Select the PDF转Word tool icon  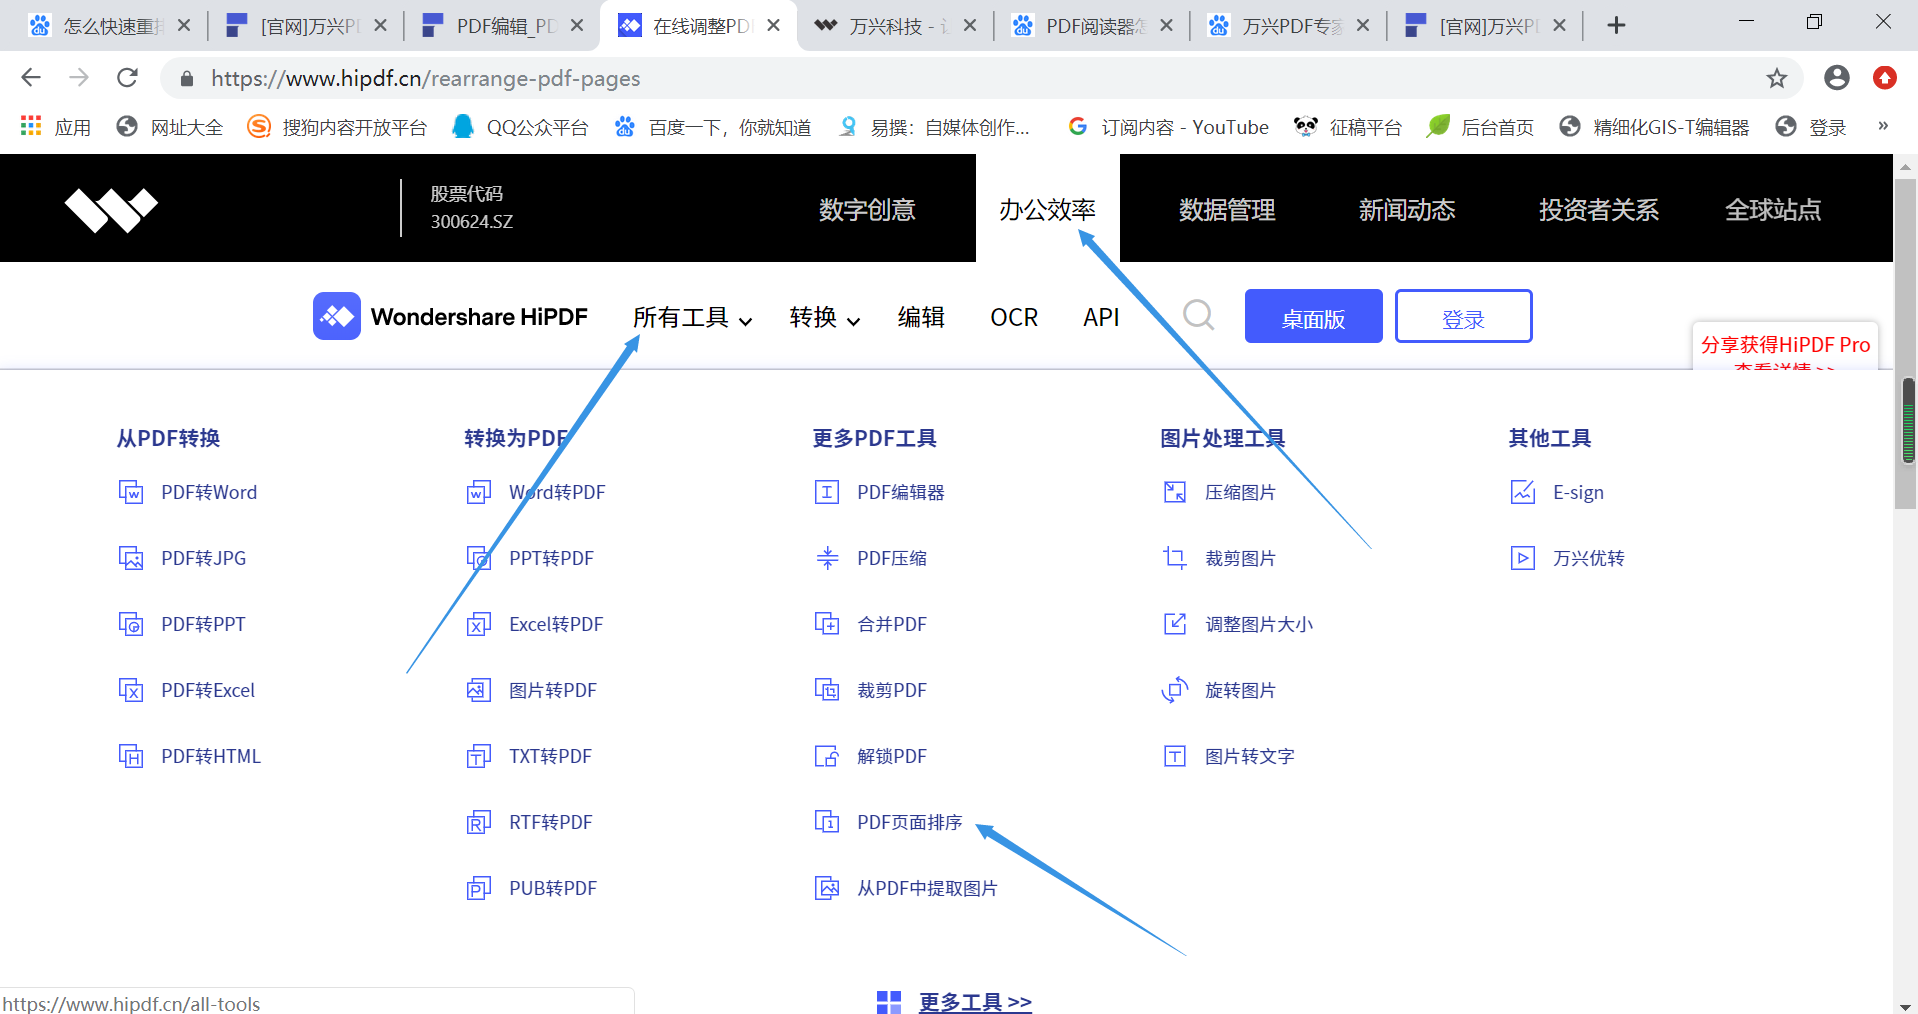(x=131, y=492)
